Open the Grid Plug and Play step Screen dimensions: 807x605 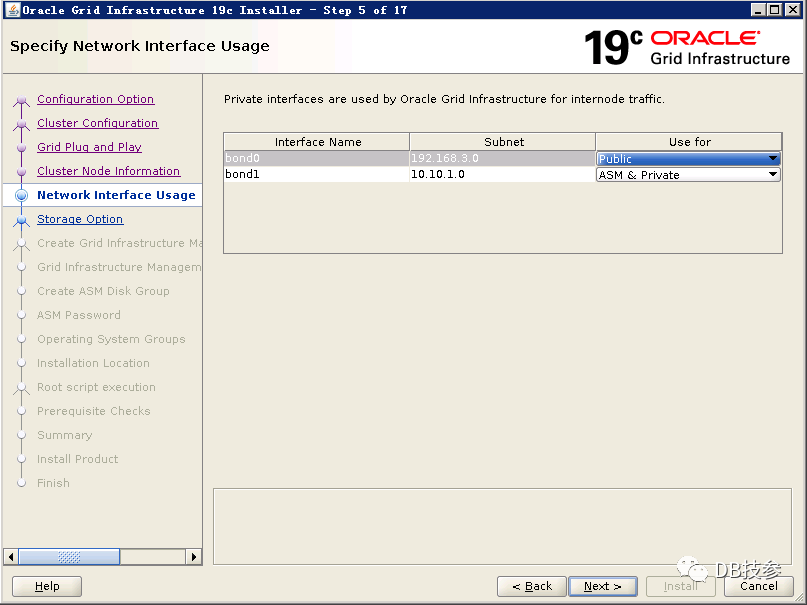click(89, 147)
